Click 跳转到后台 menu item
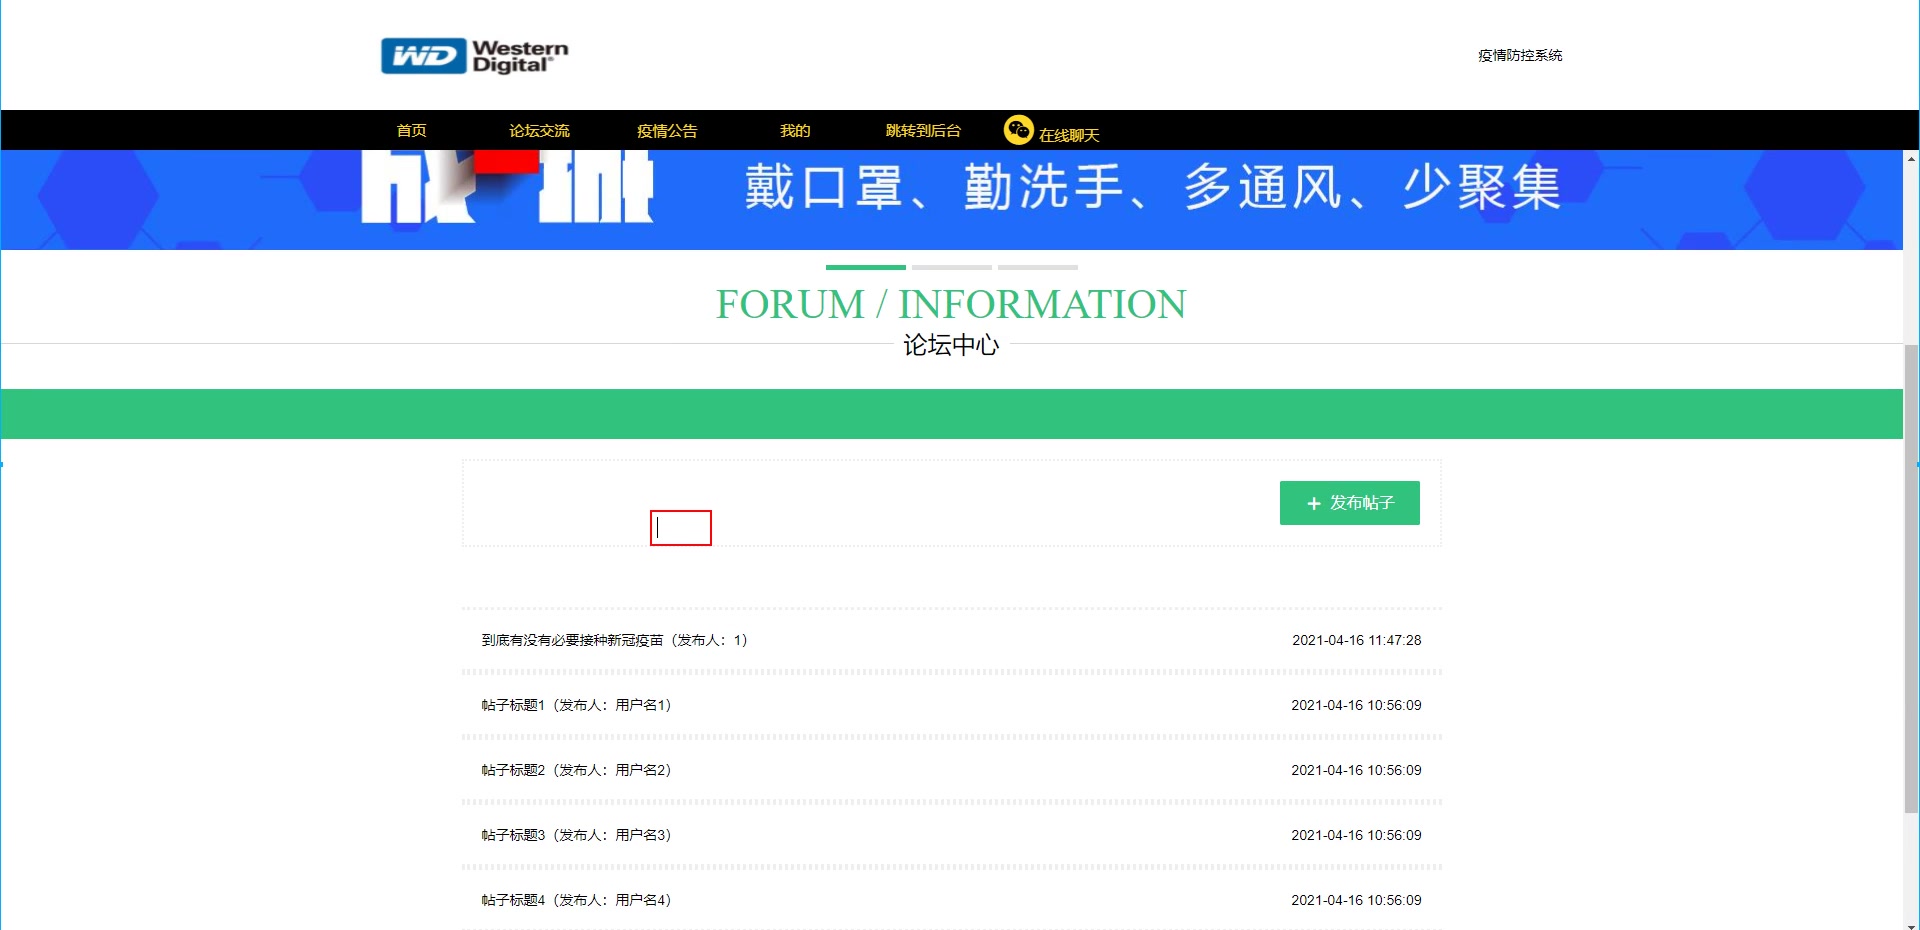The height and width of the screenshot is (930, 1920). pos(923,131)
